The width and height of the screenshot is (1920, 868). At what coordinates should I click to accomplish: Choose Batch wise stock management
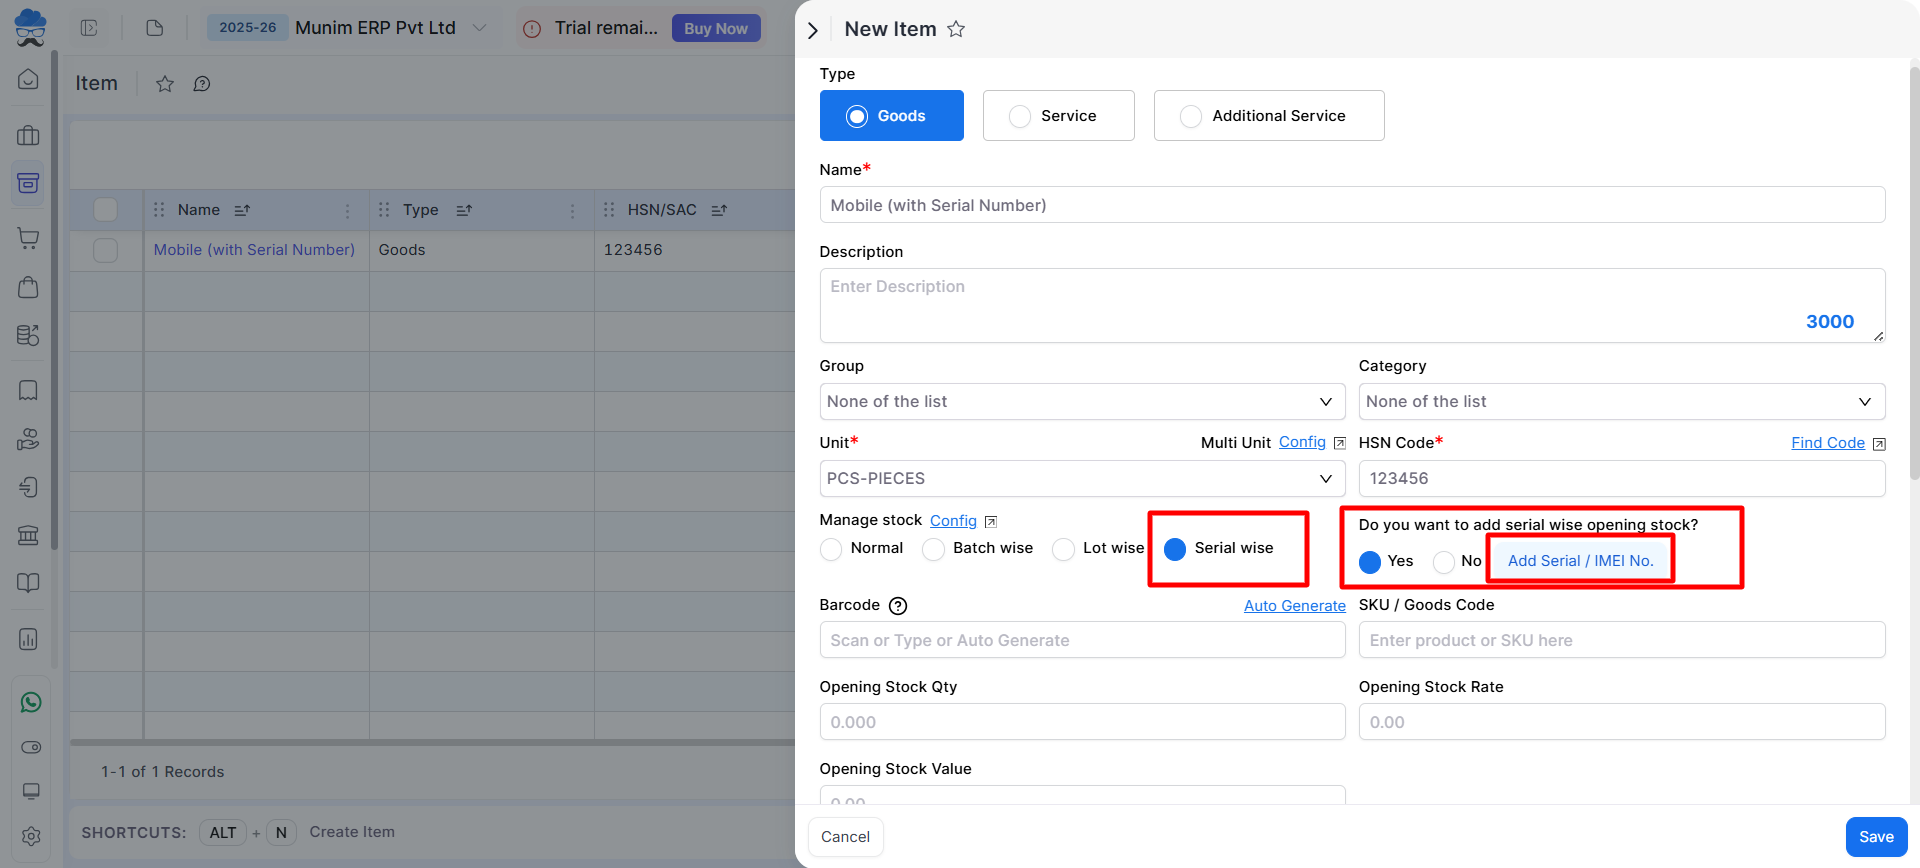933,549
